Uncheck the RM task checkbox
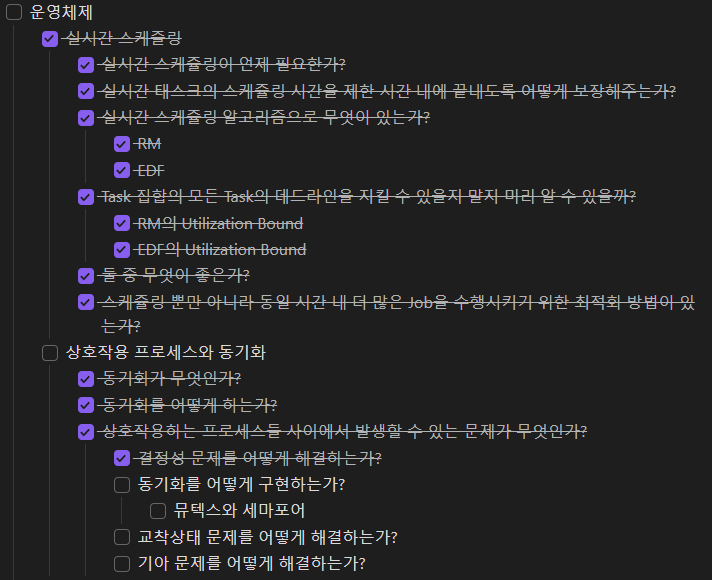This screenshot has width=712, height=580. coord(122,144)
